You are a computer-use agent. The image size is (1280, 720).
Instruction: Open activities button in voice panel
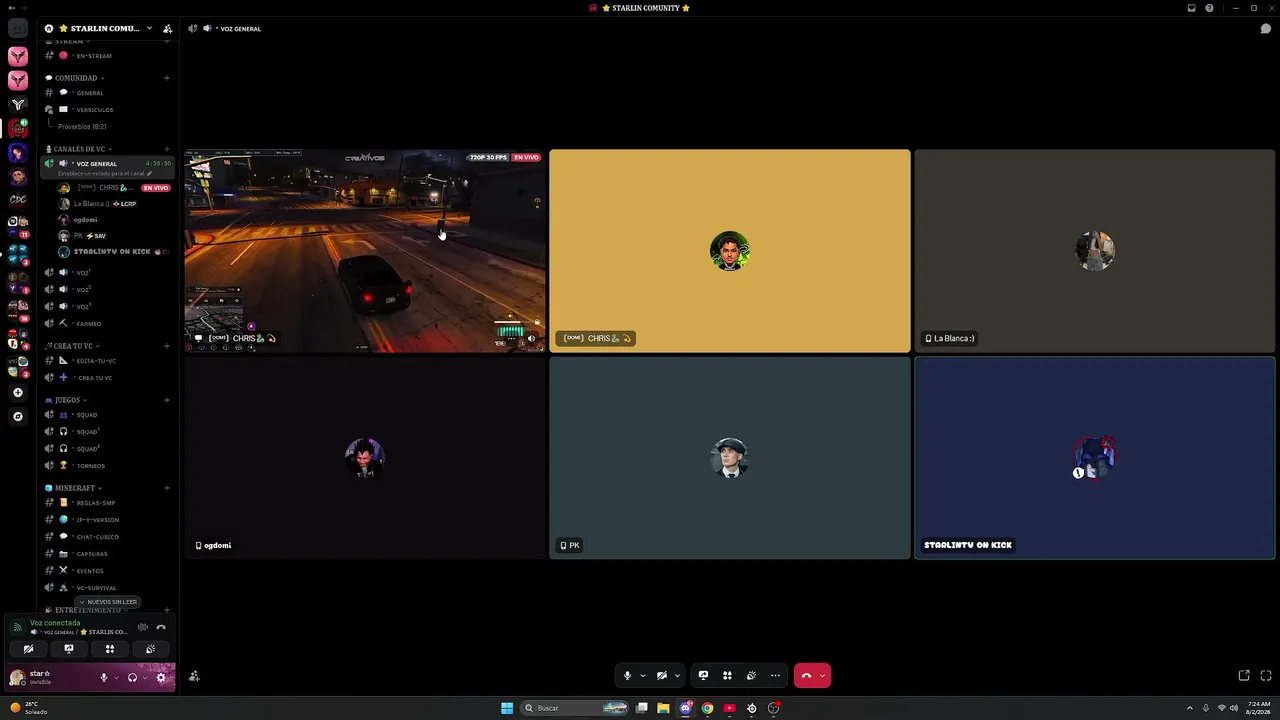[x=110, y=649]
